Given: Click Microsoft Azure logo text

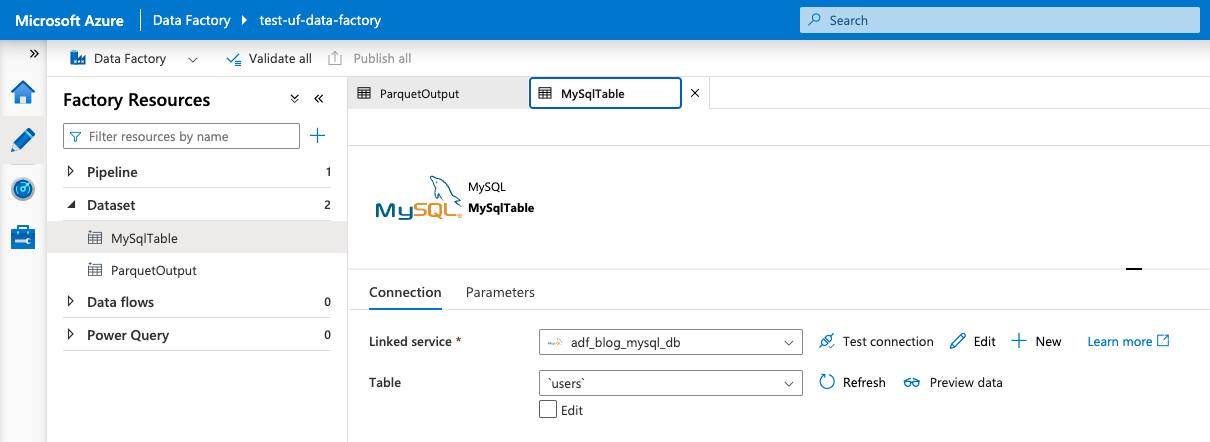Looking at the screenshot, I should (x=69, y=20).
